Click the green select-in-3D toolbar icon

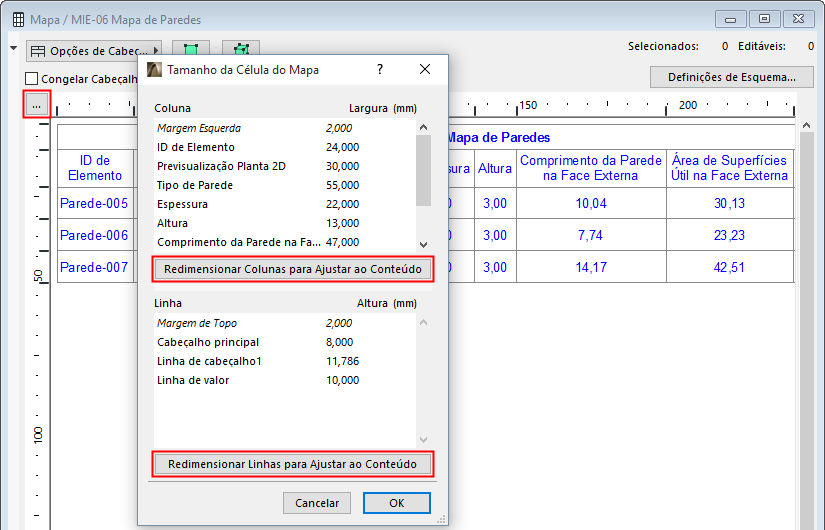click(241, 49)
